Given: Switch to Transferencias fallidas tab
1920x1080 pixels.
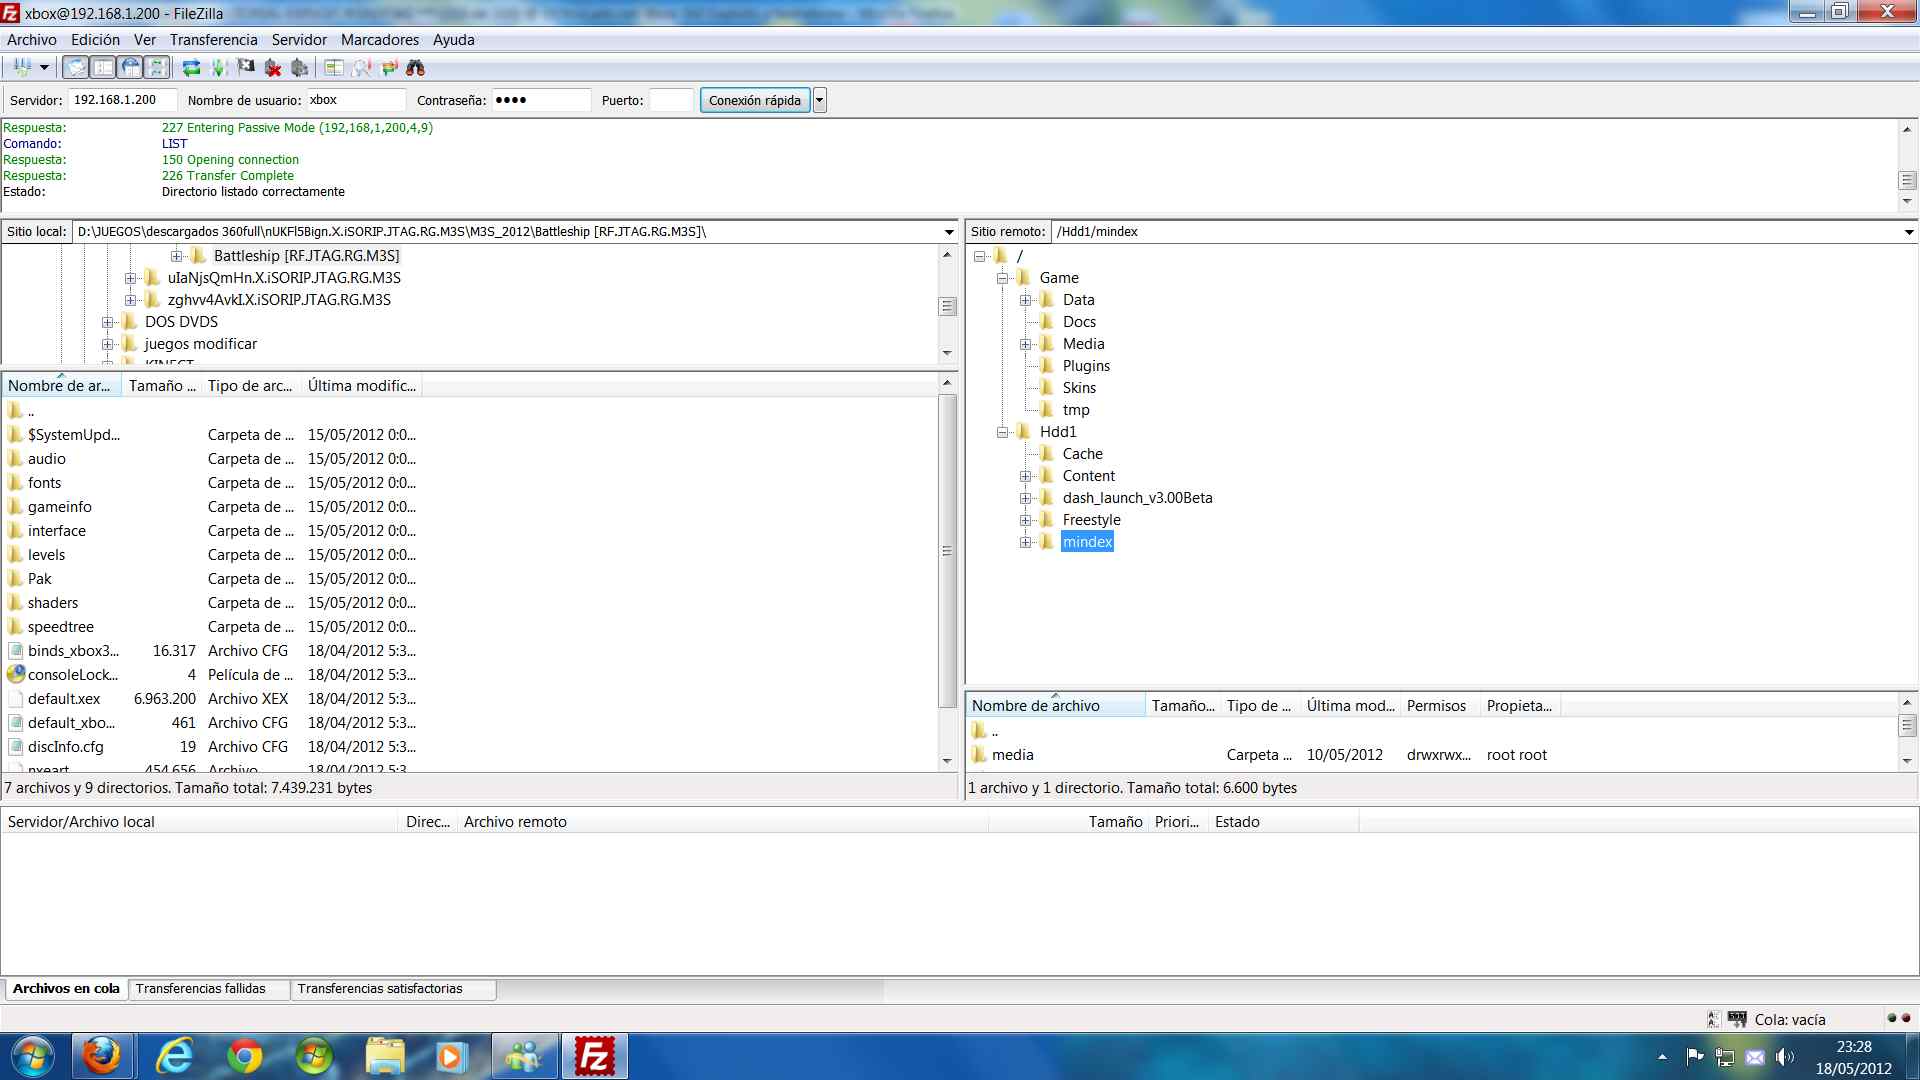Looking at the screenshot, I should point(200,989).
